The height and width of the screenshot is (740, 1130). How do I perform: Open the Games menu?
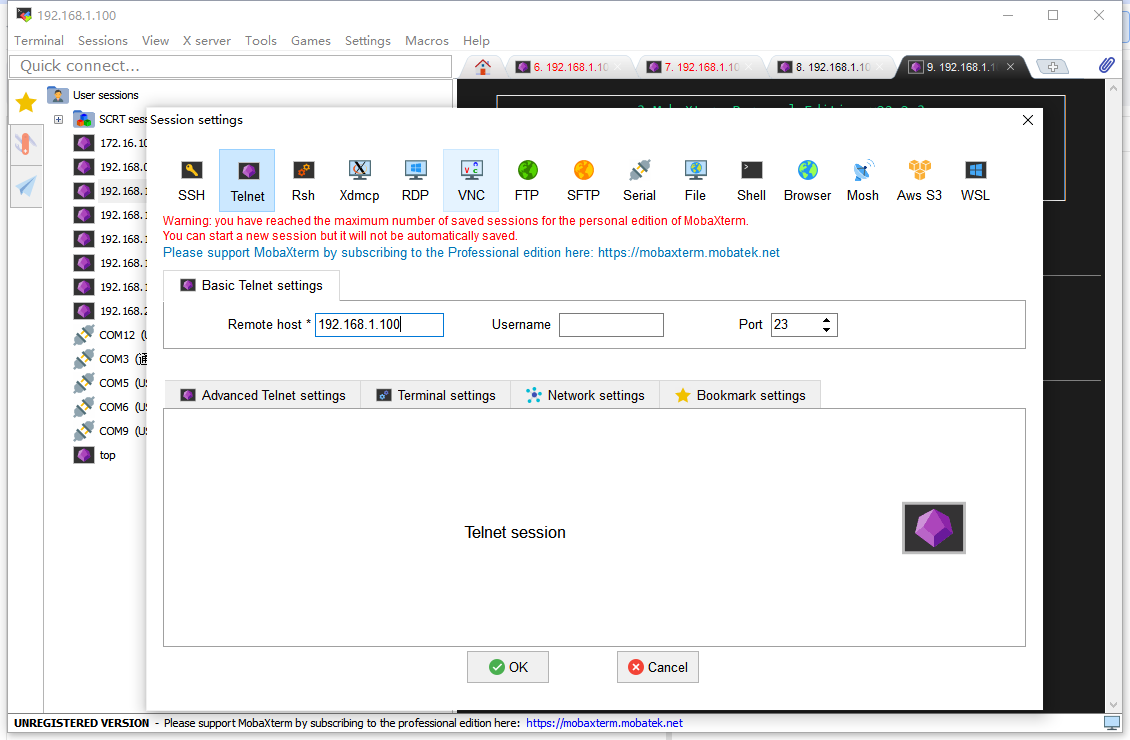click(311, 40)
